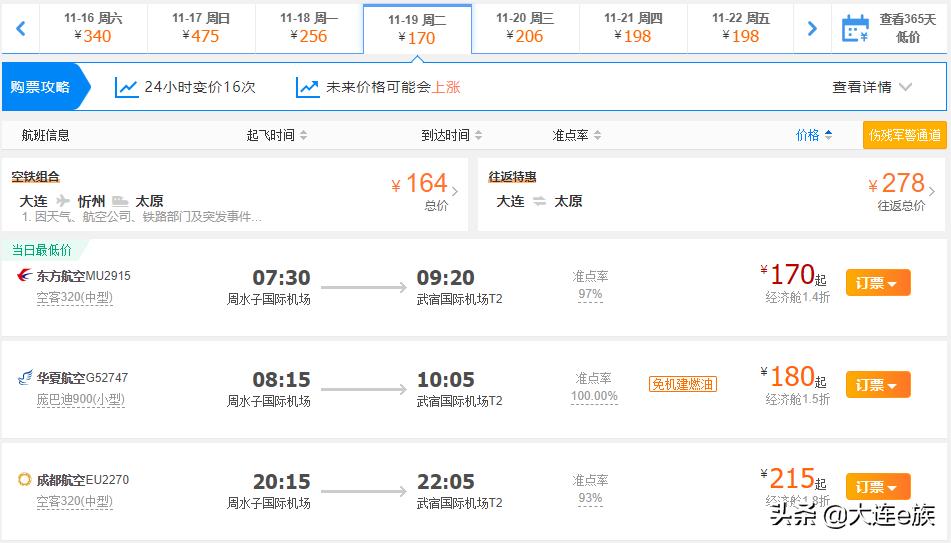Click arrival time 09:20
This screenshot has height=543, width=951.
(446, 278)
